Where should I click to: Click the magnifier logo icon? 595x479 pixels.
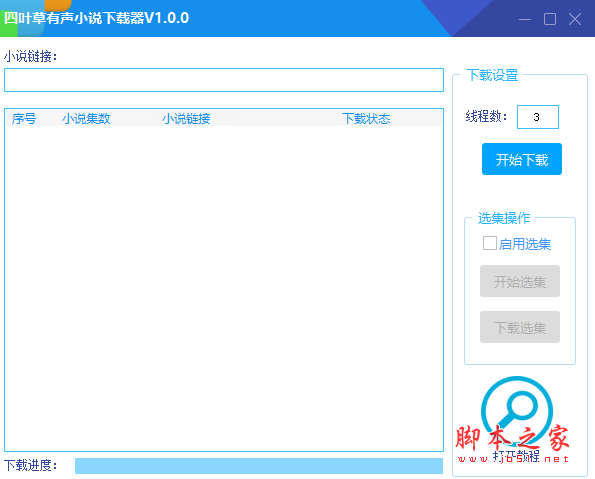click(517, 412)
